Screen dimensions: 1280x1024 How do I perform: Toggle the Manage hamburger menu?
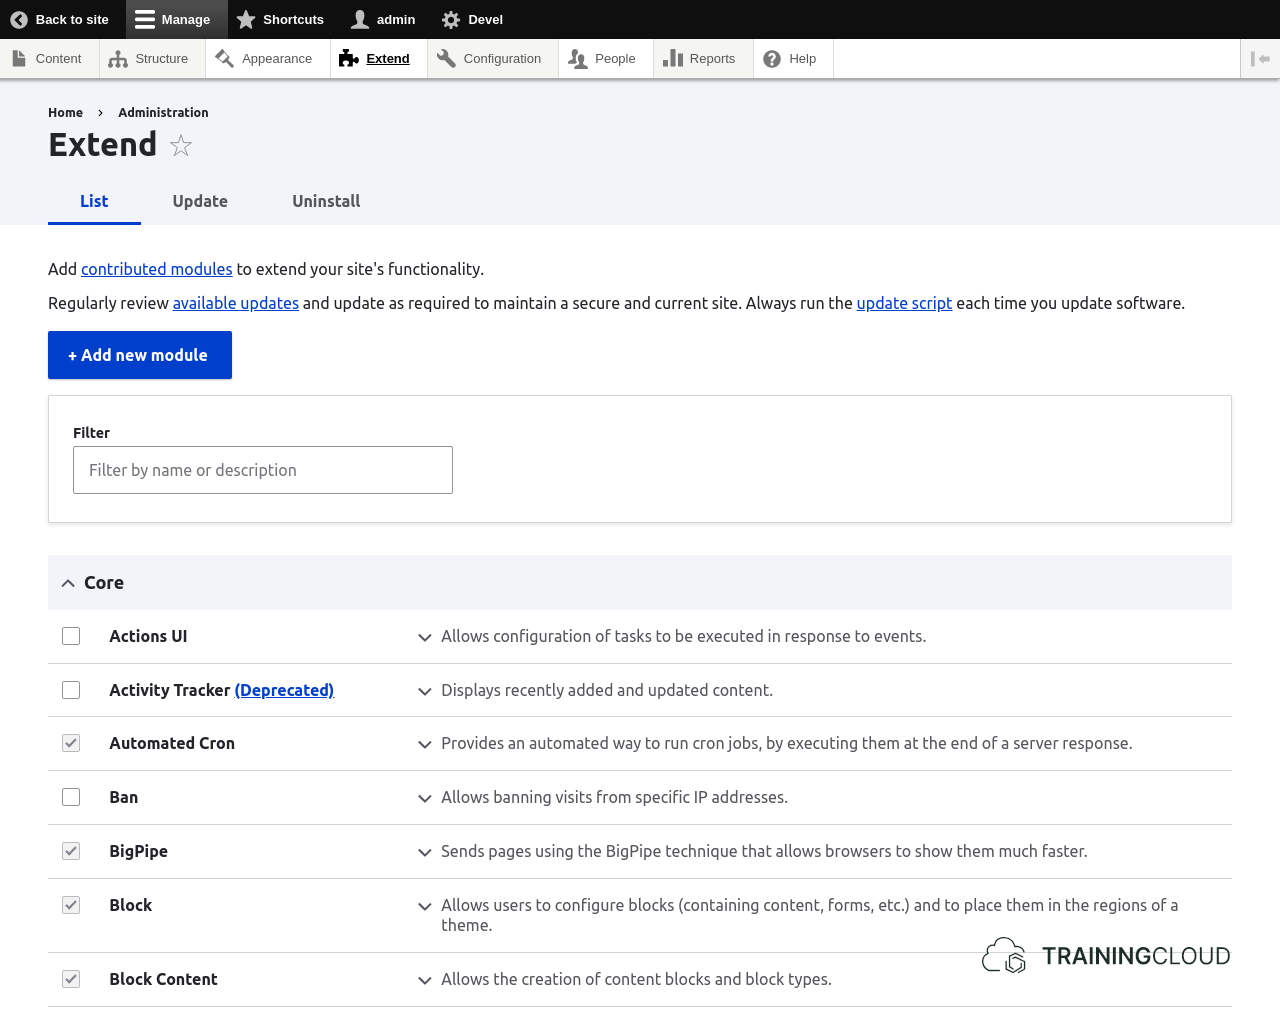[145, 19]
